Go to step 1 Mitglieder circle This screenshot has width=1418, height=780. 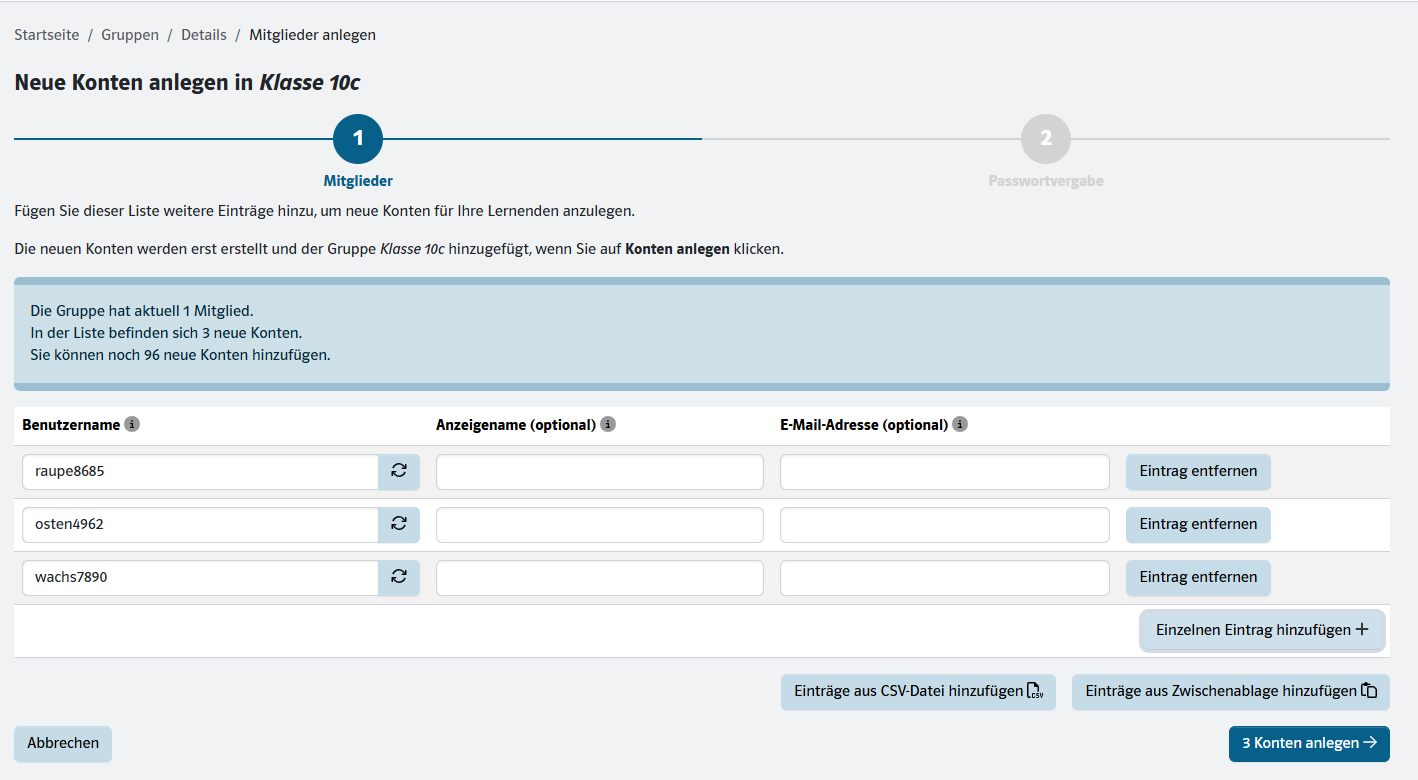[358, 139]
